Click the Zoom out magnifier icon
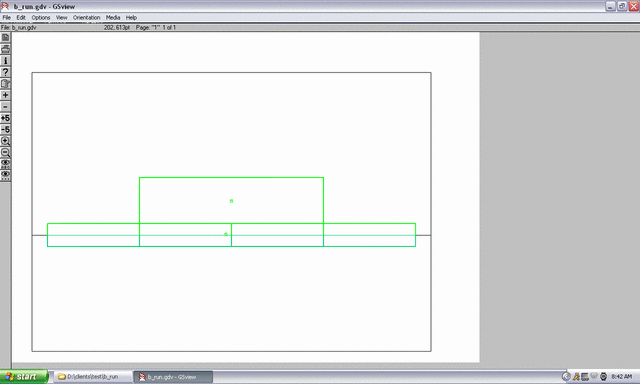This screenshot has height=384, width=640. 5,152
